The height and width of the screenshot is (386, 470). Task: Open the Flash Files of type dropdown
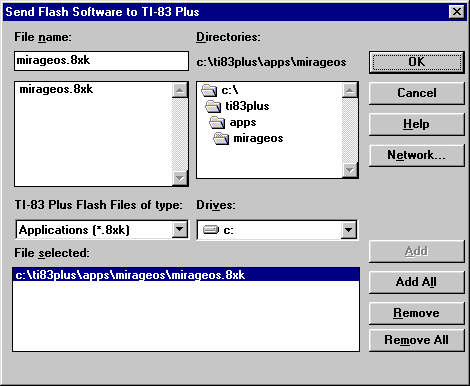[180, 229]
